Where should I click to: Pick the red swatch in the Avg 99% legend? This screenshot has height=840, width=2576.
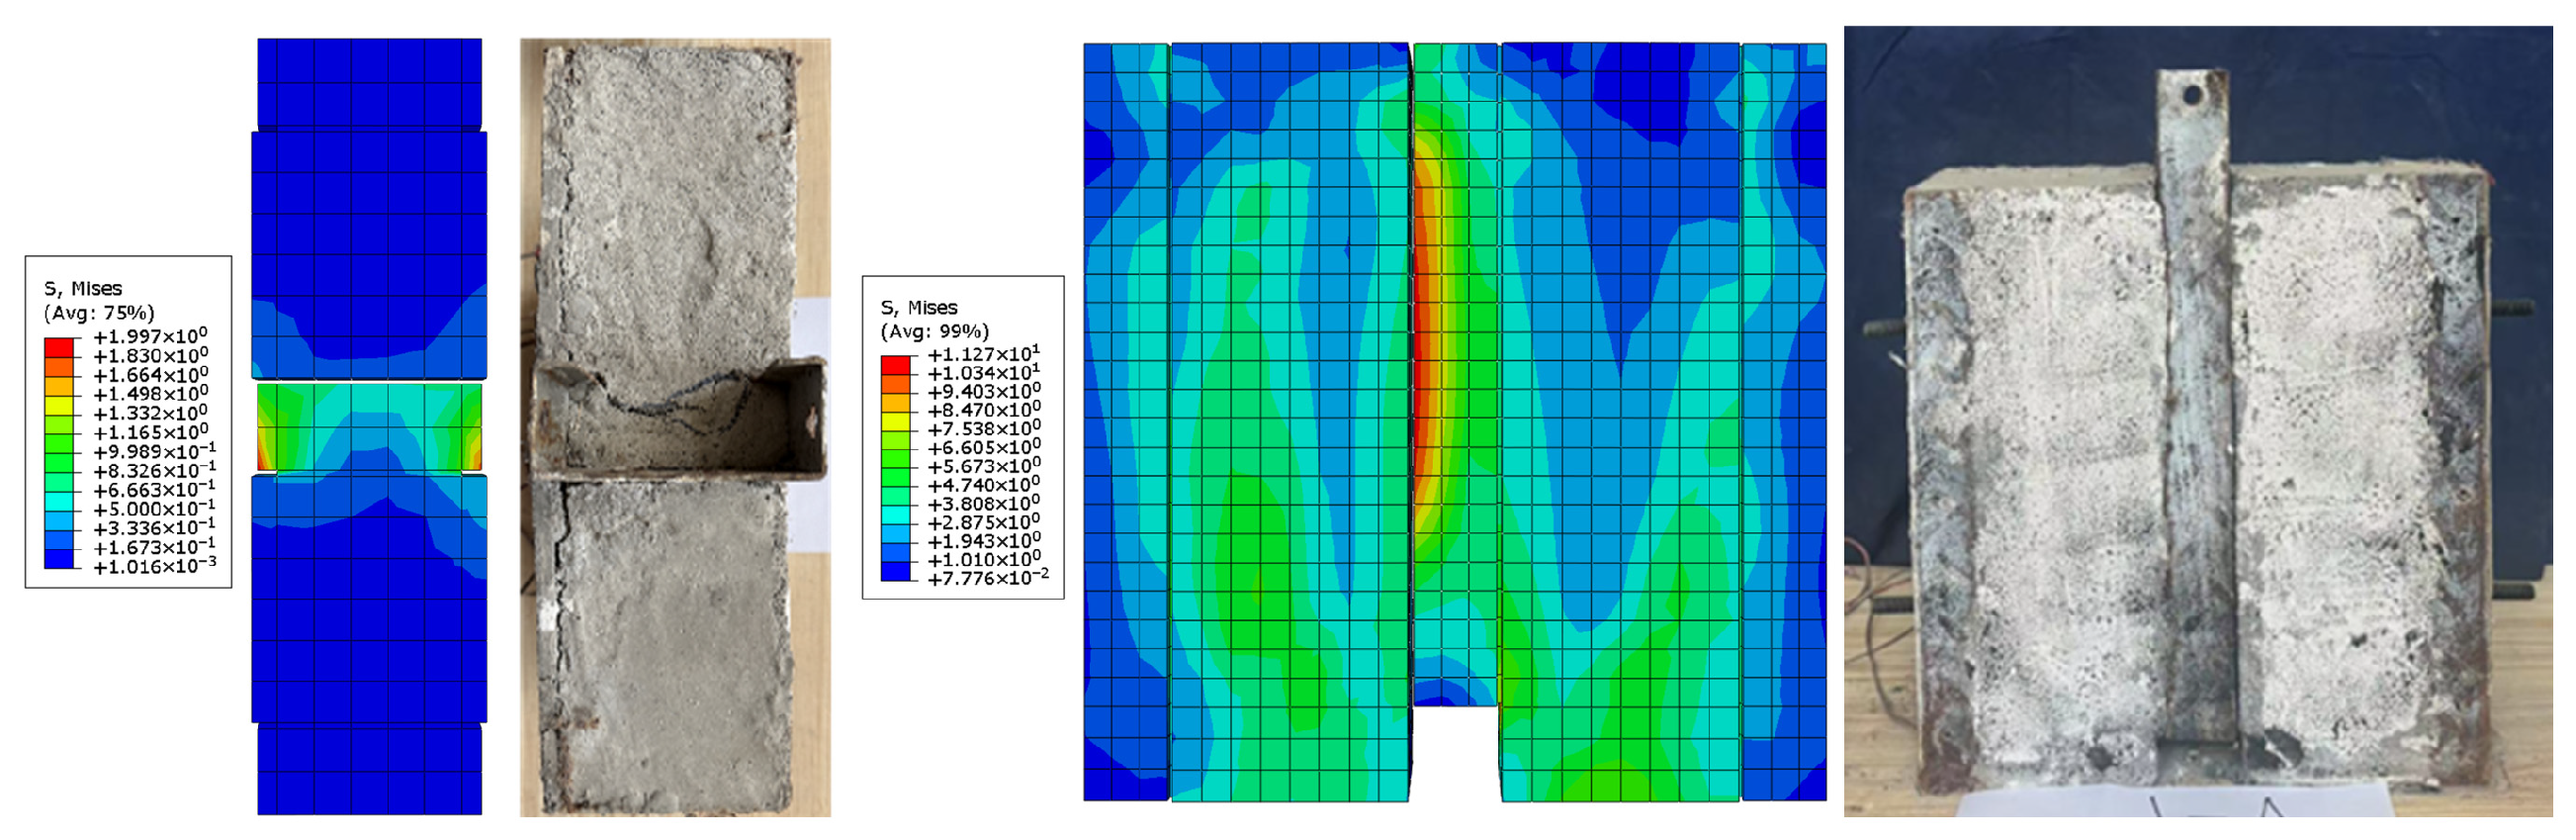pos(895,365)
